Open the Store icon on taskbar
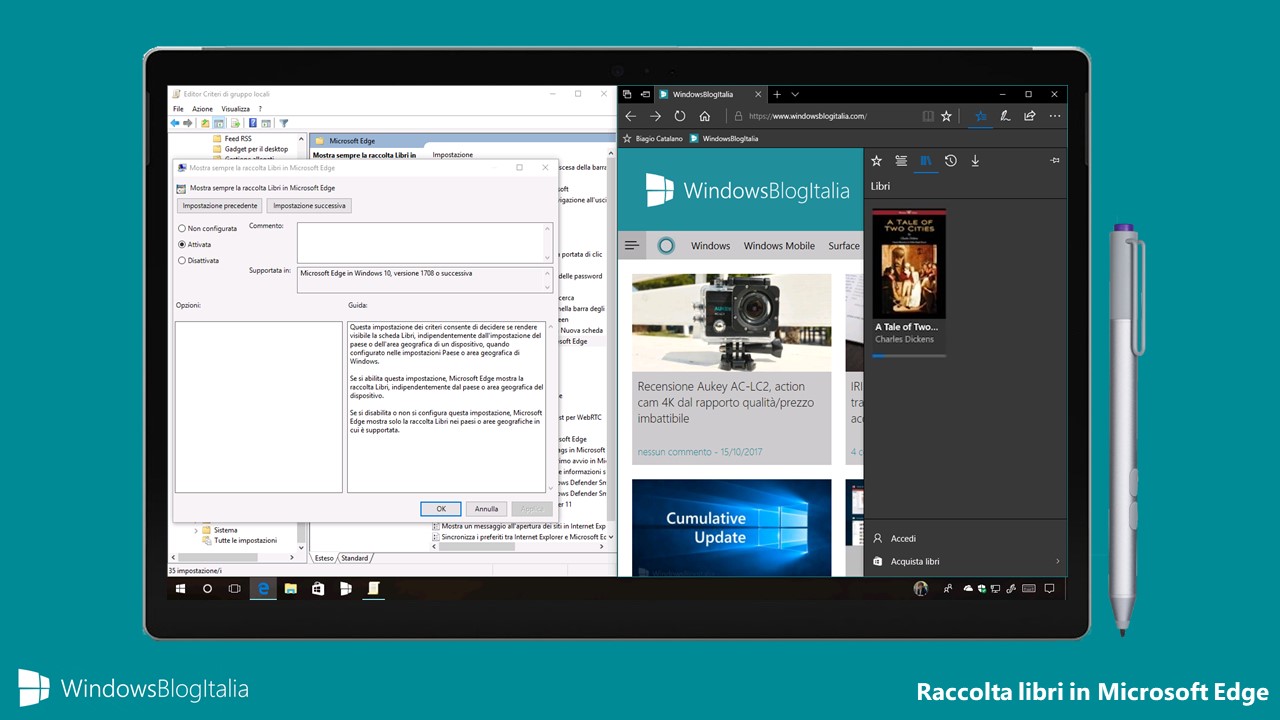The image size is (1280, 720). point(318,589)
